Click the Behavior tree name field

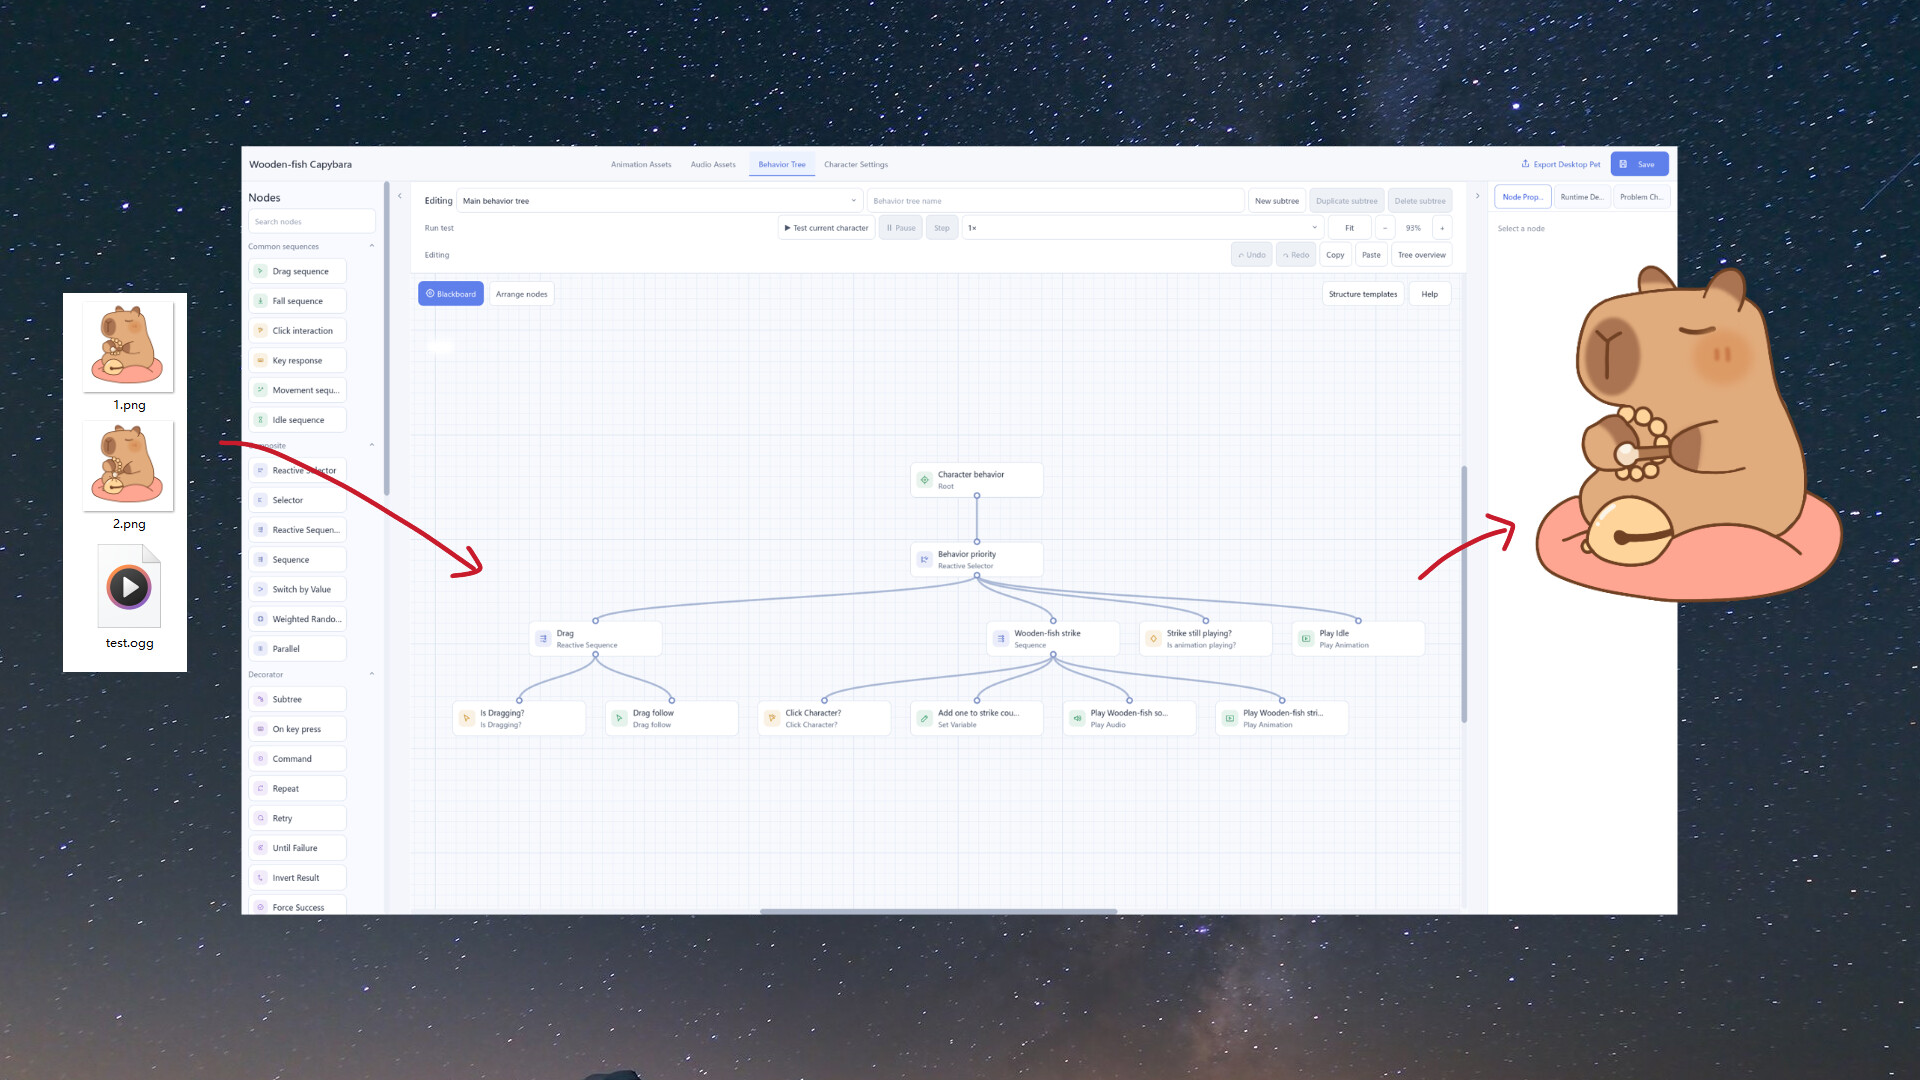[x=1055, y=201]
